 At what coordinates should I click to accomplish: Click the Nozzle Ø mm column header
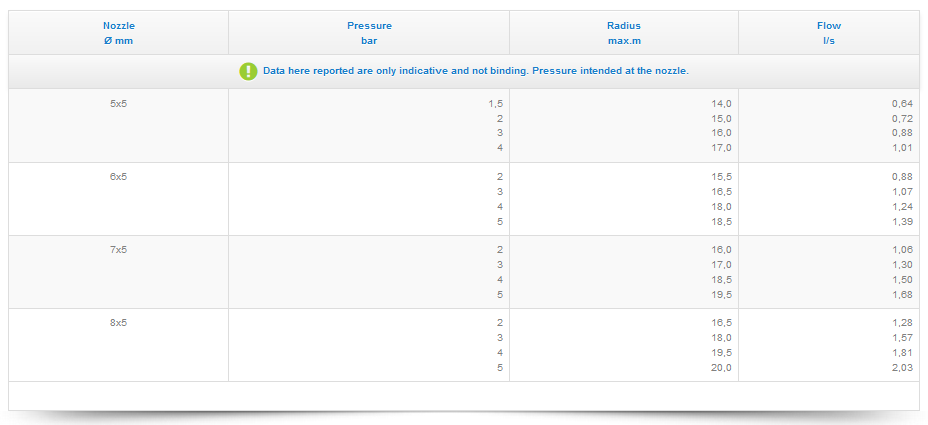coord(118,33)
